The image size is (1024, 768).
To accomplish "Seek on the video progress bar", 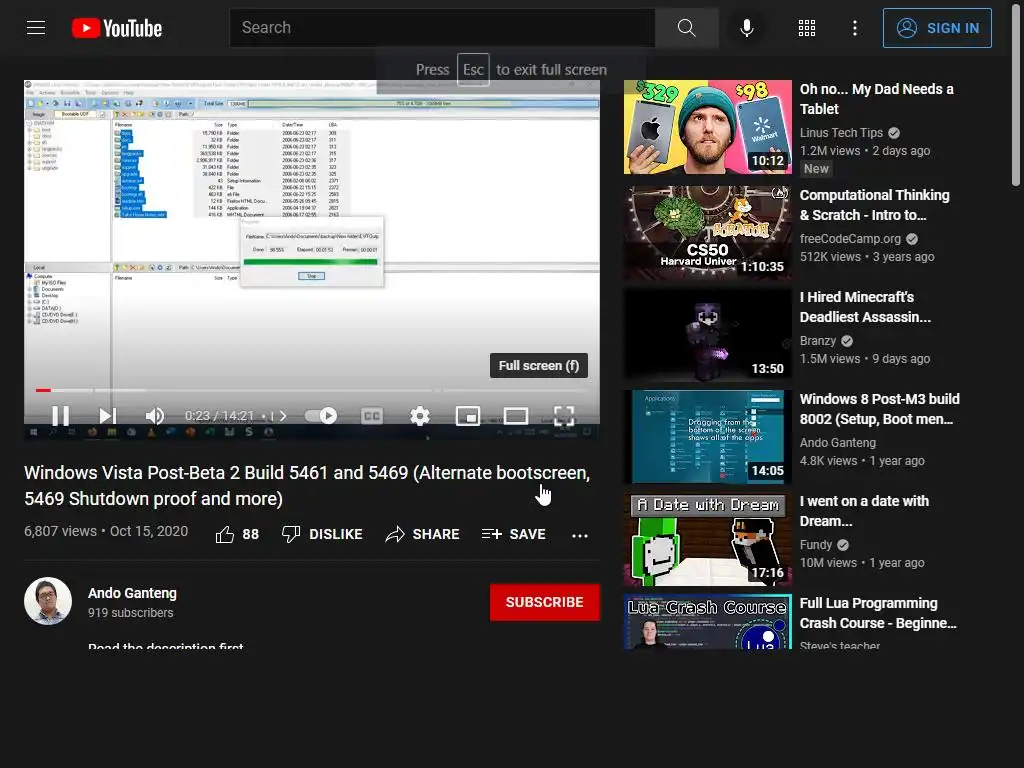I will tap(312, 391).
